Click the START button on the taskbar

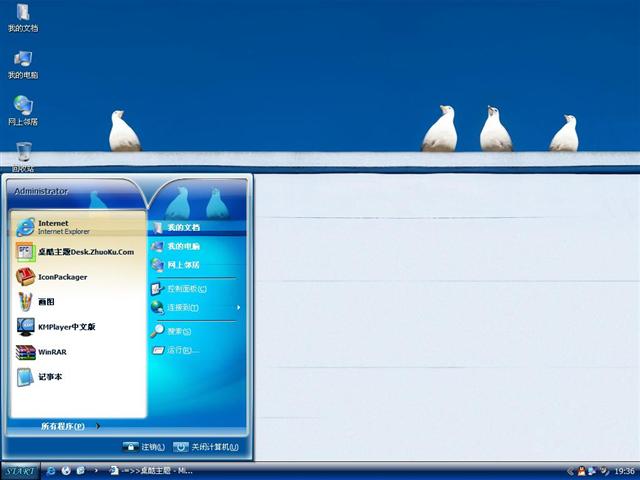[20, 470]
